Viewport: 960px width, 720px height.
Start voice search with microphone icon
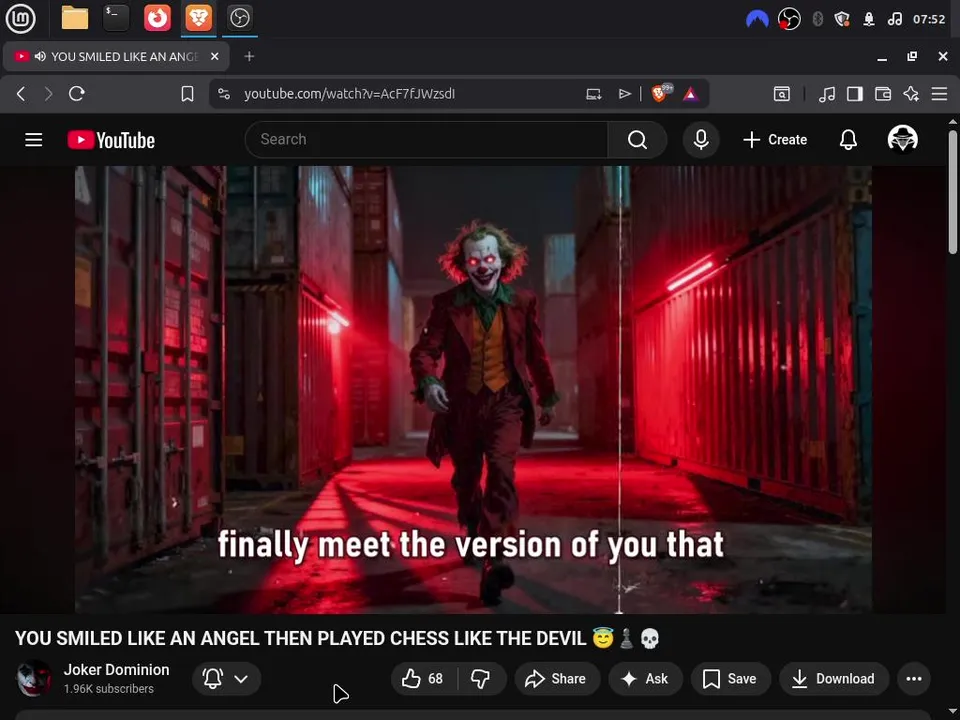(x=701, y=140)
